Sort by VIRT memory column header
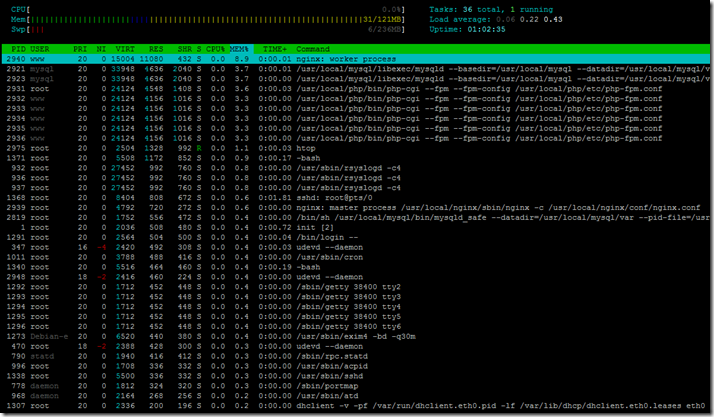 tap(125, 49)
